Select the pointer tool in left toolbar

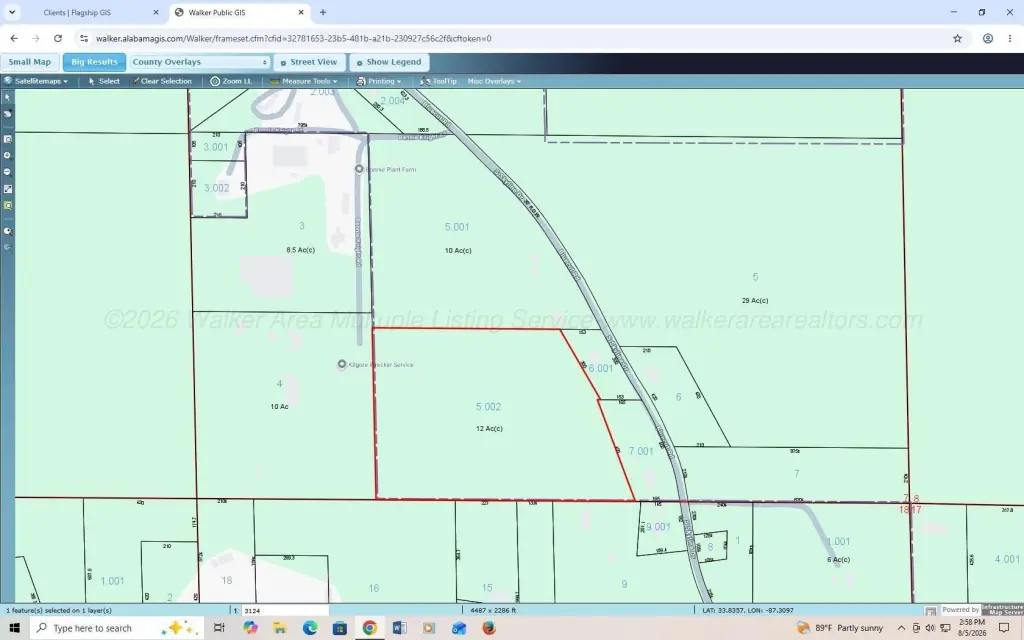7,97
